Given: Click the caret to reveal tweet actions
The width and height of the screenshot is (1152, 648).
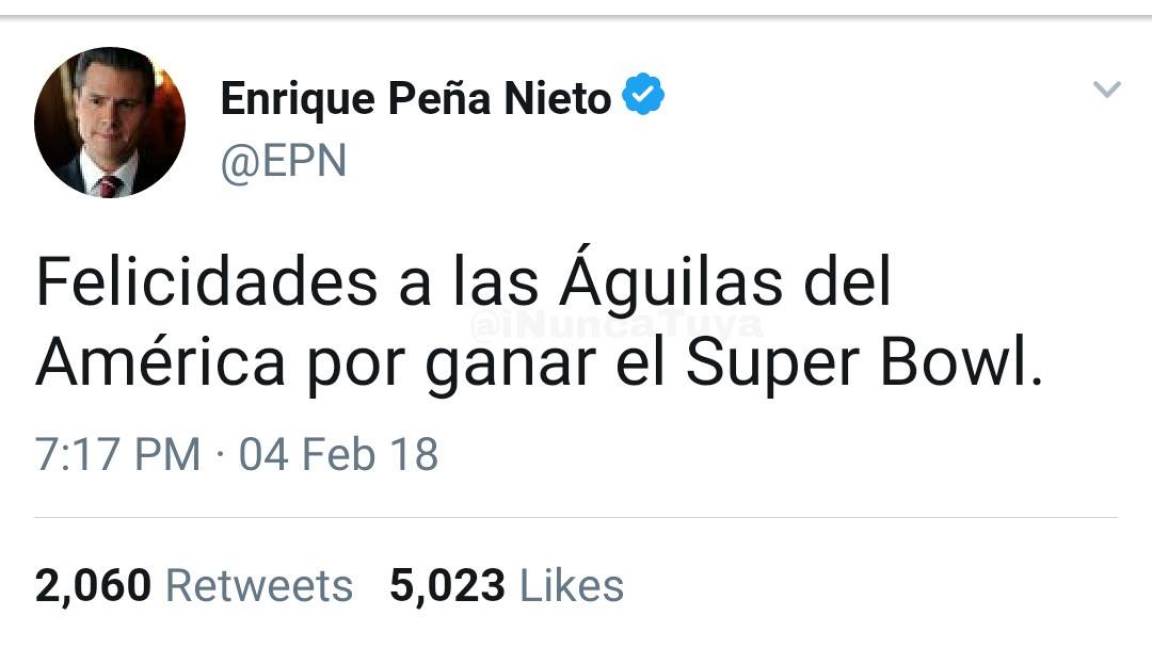Looking at the screenshot, I should pyautogui.click(x=1106, y=88).
